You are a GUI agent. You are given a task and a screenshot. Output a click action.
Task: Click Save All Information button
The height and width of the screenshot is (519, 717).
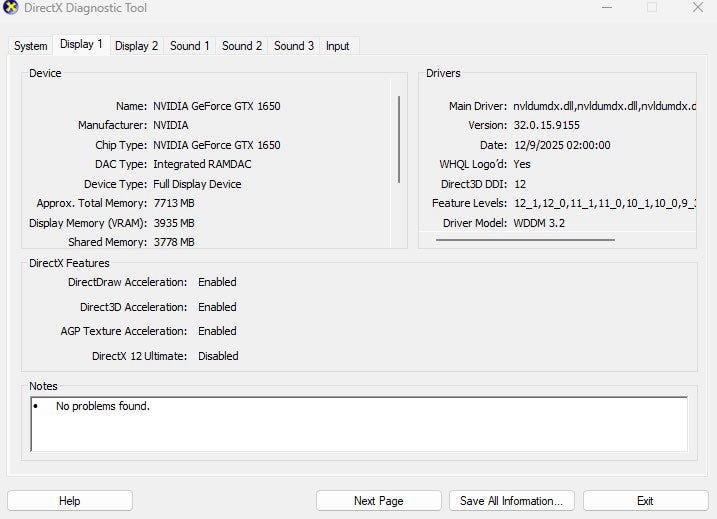pos(512,501)
